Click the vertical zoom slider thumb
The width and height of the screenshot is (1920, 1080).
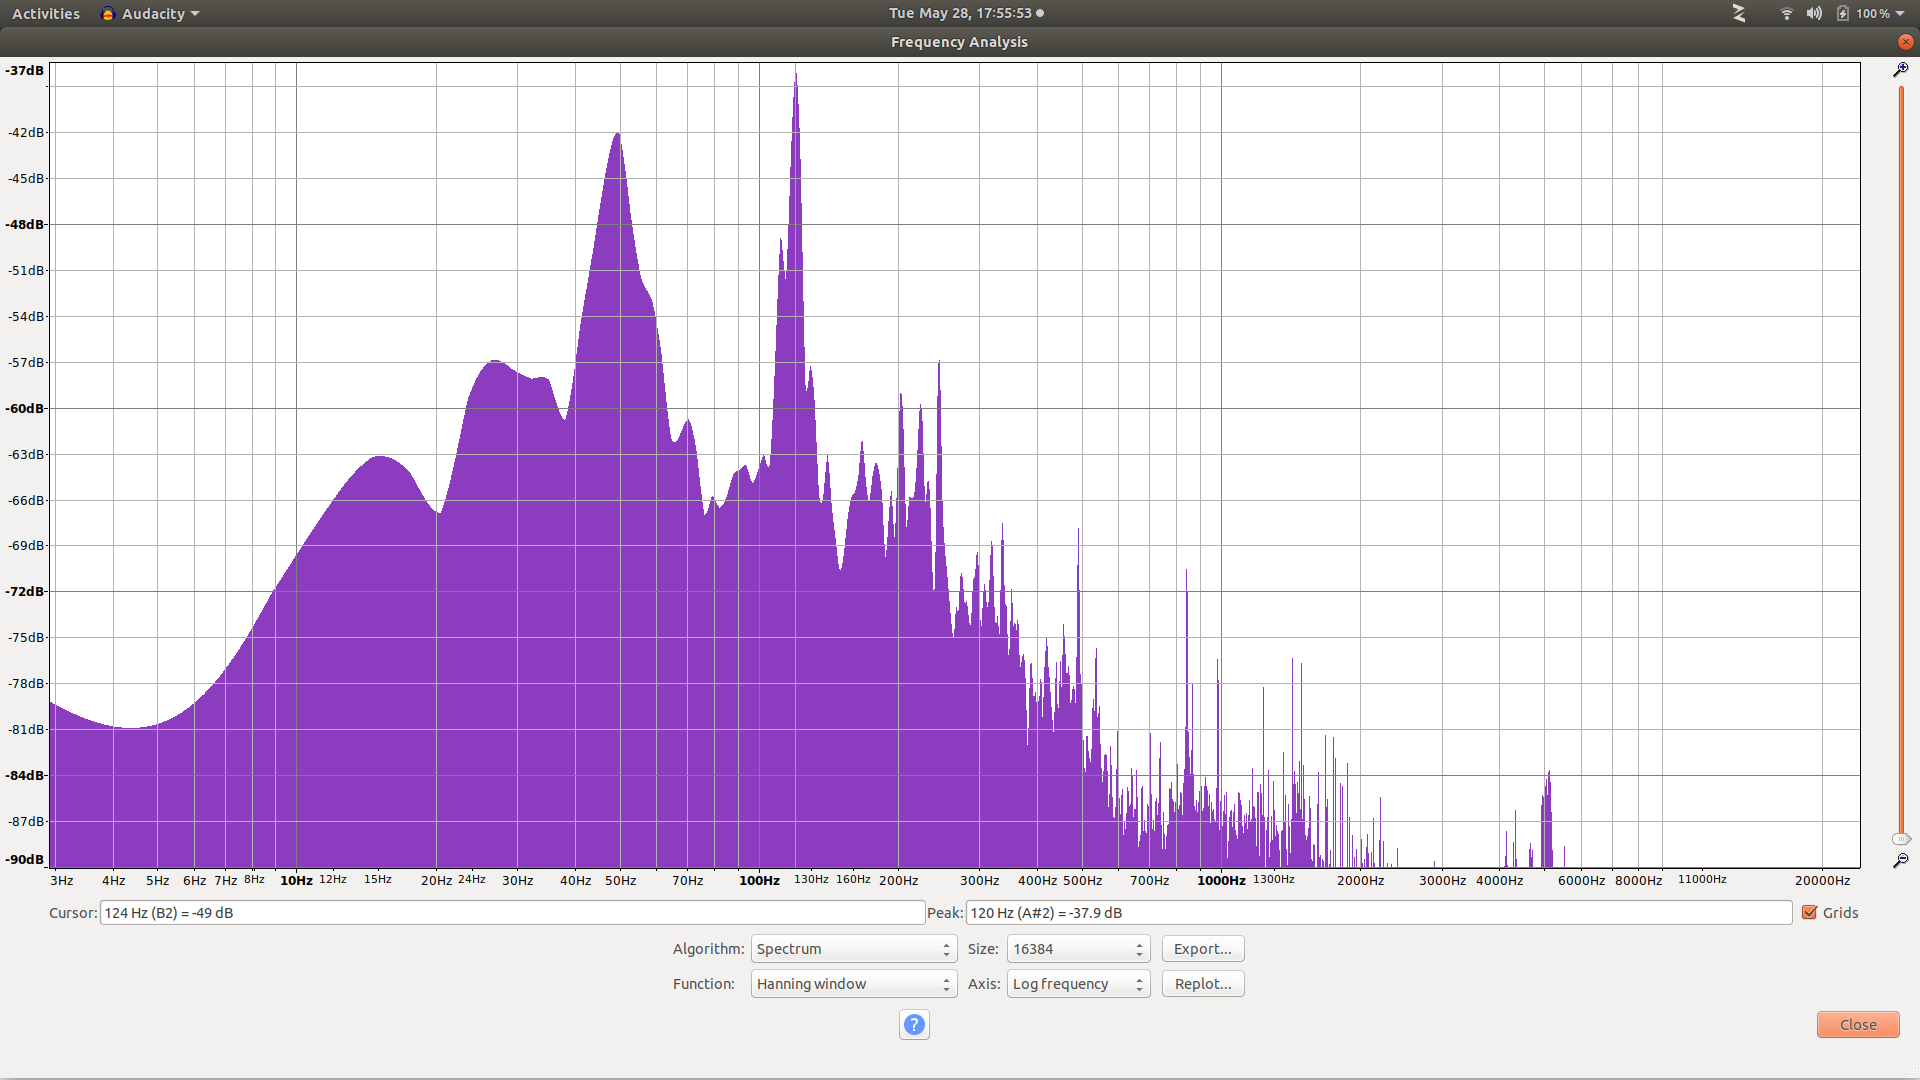point(1901,839)
